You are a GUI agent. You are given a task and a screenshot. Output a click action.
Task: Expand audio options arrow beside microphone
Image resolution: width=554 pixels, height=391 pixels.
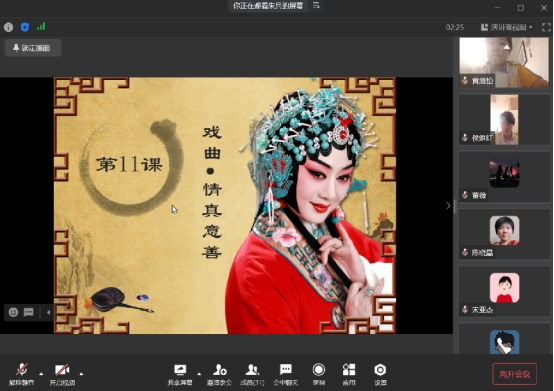tap(41, 374)
